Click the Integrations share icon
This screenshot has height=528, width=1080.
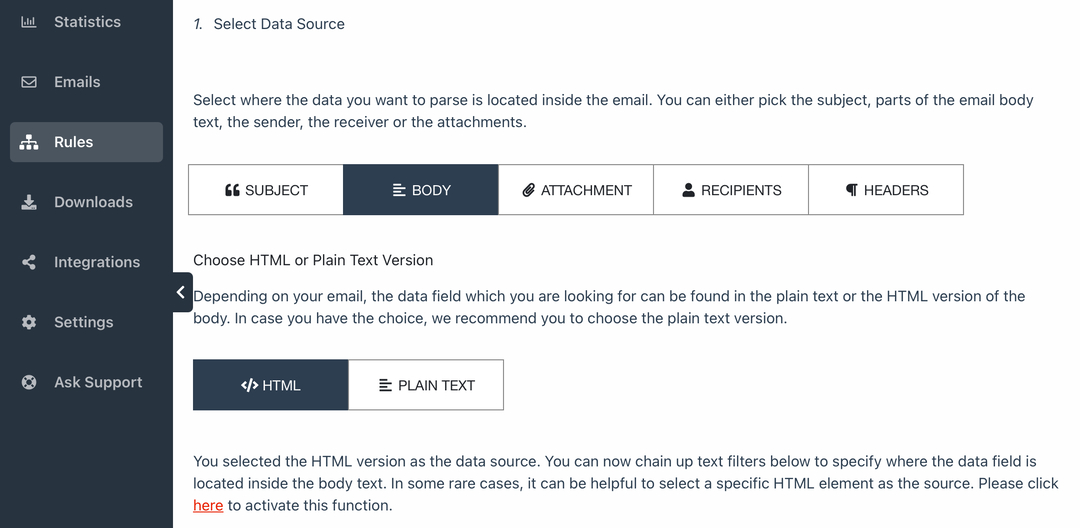point(28,262)
